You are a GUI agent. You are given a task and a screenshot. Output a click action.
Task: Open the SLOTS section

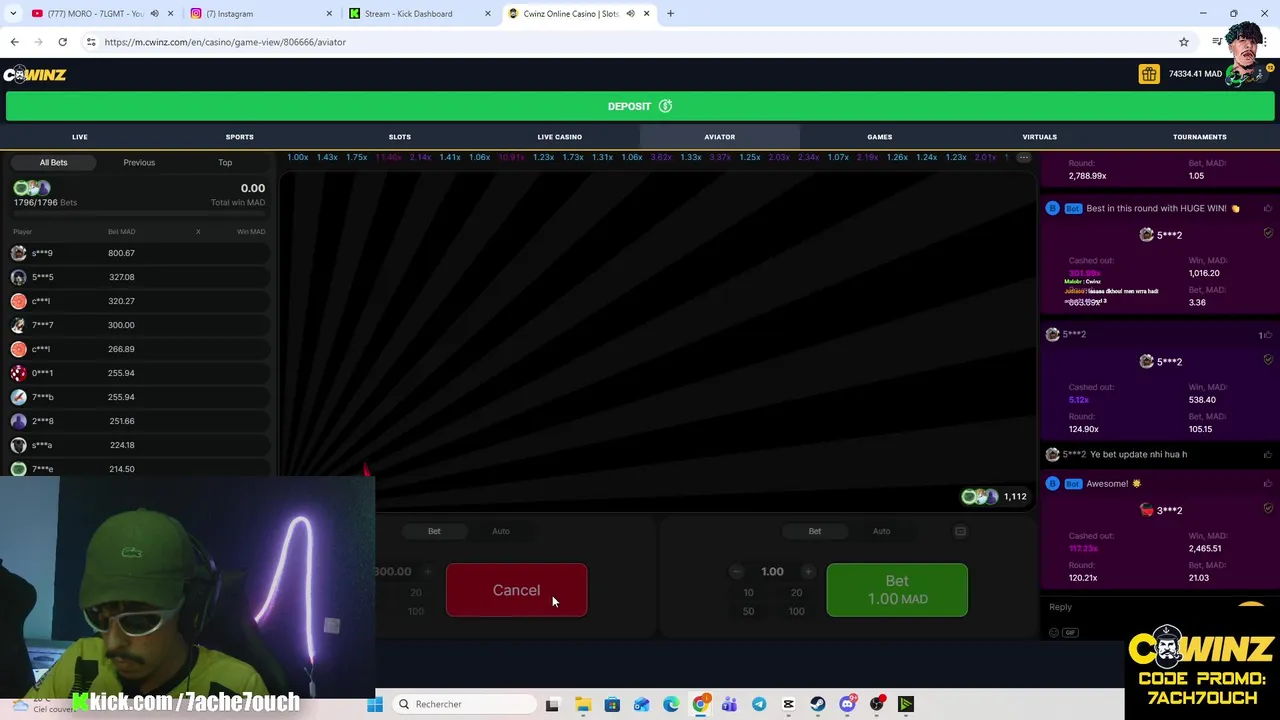coord(400,137)
